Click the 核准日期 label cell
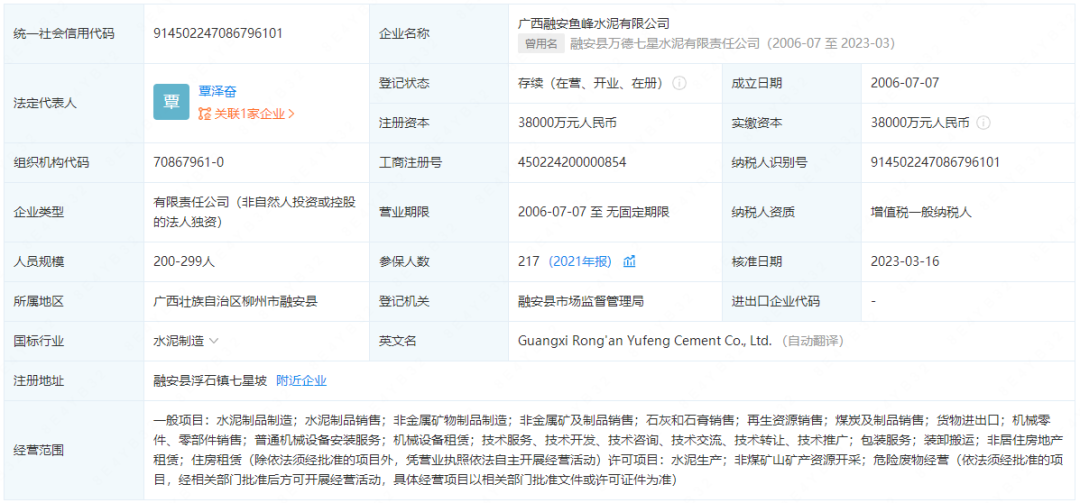 coord(791,261)
